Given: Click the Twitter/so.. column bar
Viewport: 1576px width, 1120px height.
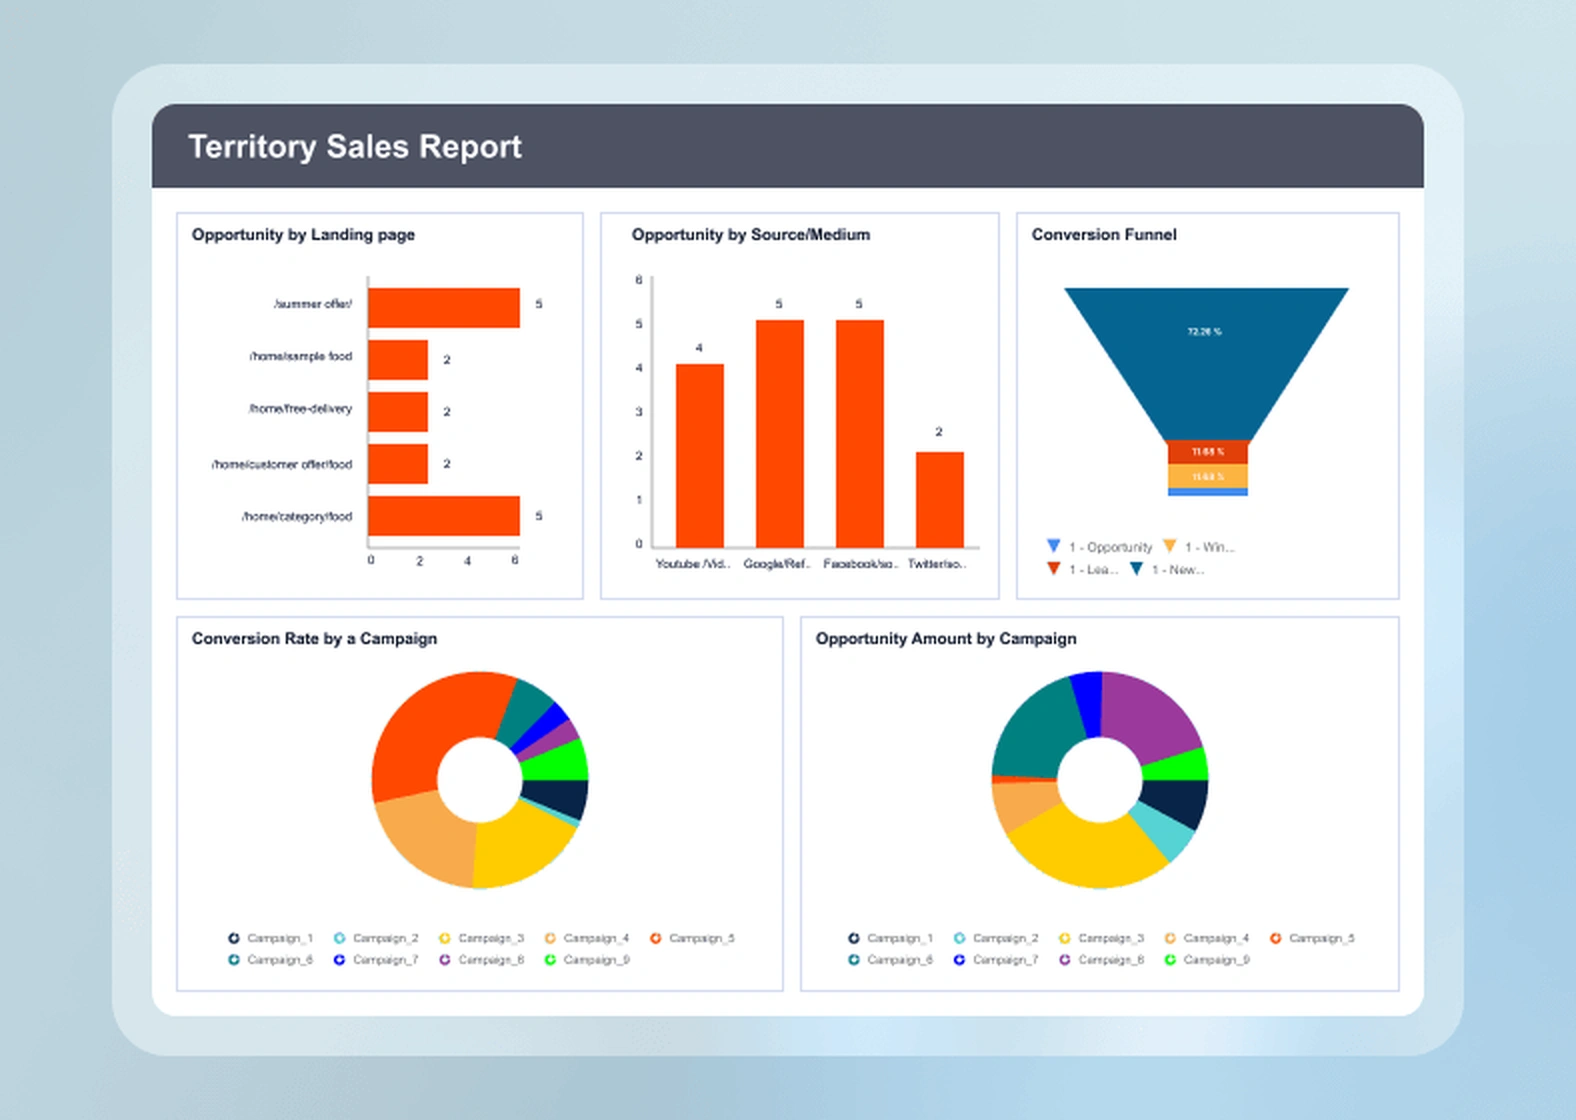Looking at the screenshot, I should (940, 500).
